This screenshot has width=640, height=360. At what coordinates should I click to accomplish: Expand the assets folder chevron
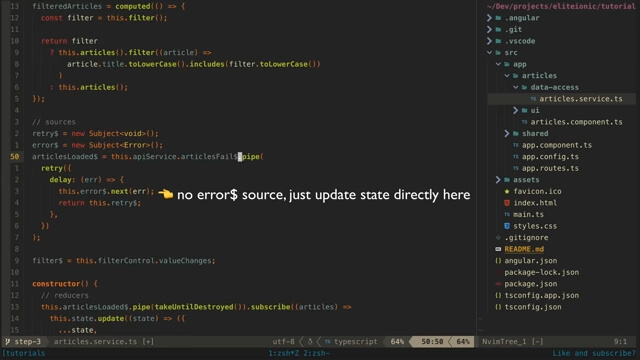[x=498, y=180]
